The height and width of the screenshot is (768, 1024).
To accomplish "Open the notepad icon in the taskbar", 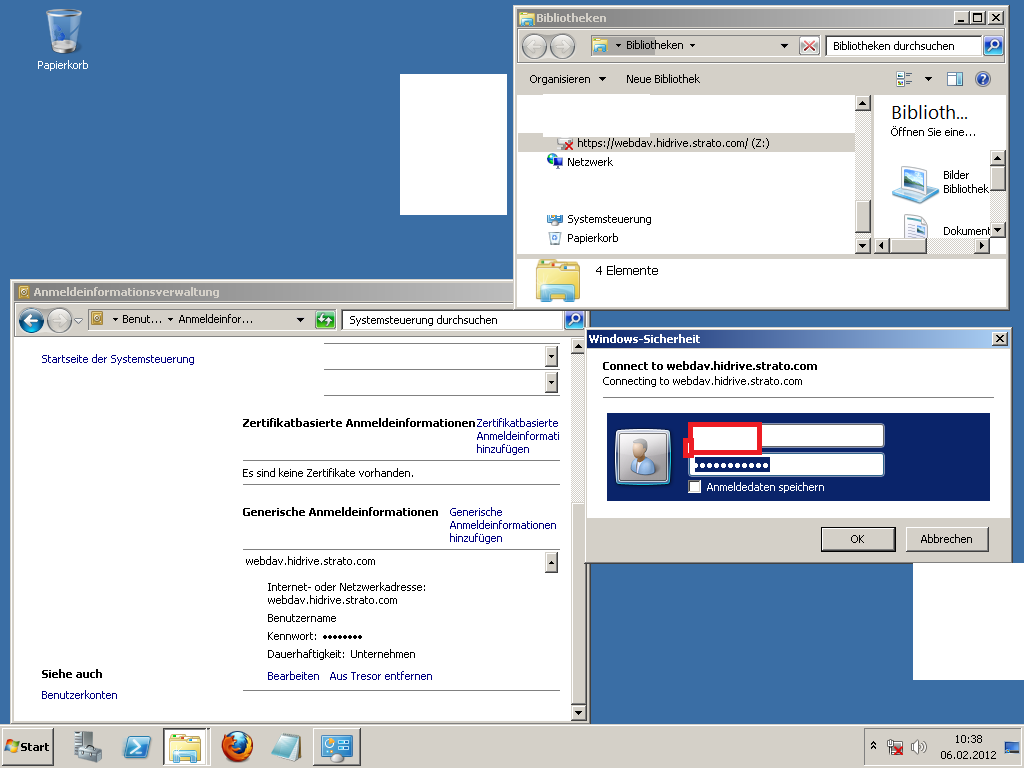I will click(x=286, y=747).
